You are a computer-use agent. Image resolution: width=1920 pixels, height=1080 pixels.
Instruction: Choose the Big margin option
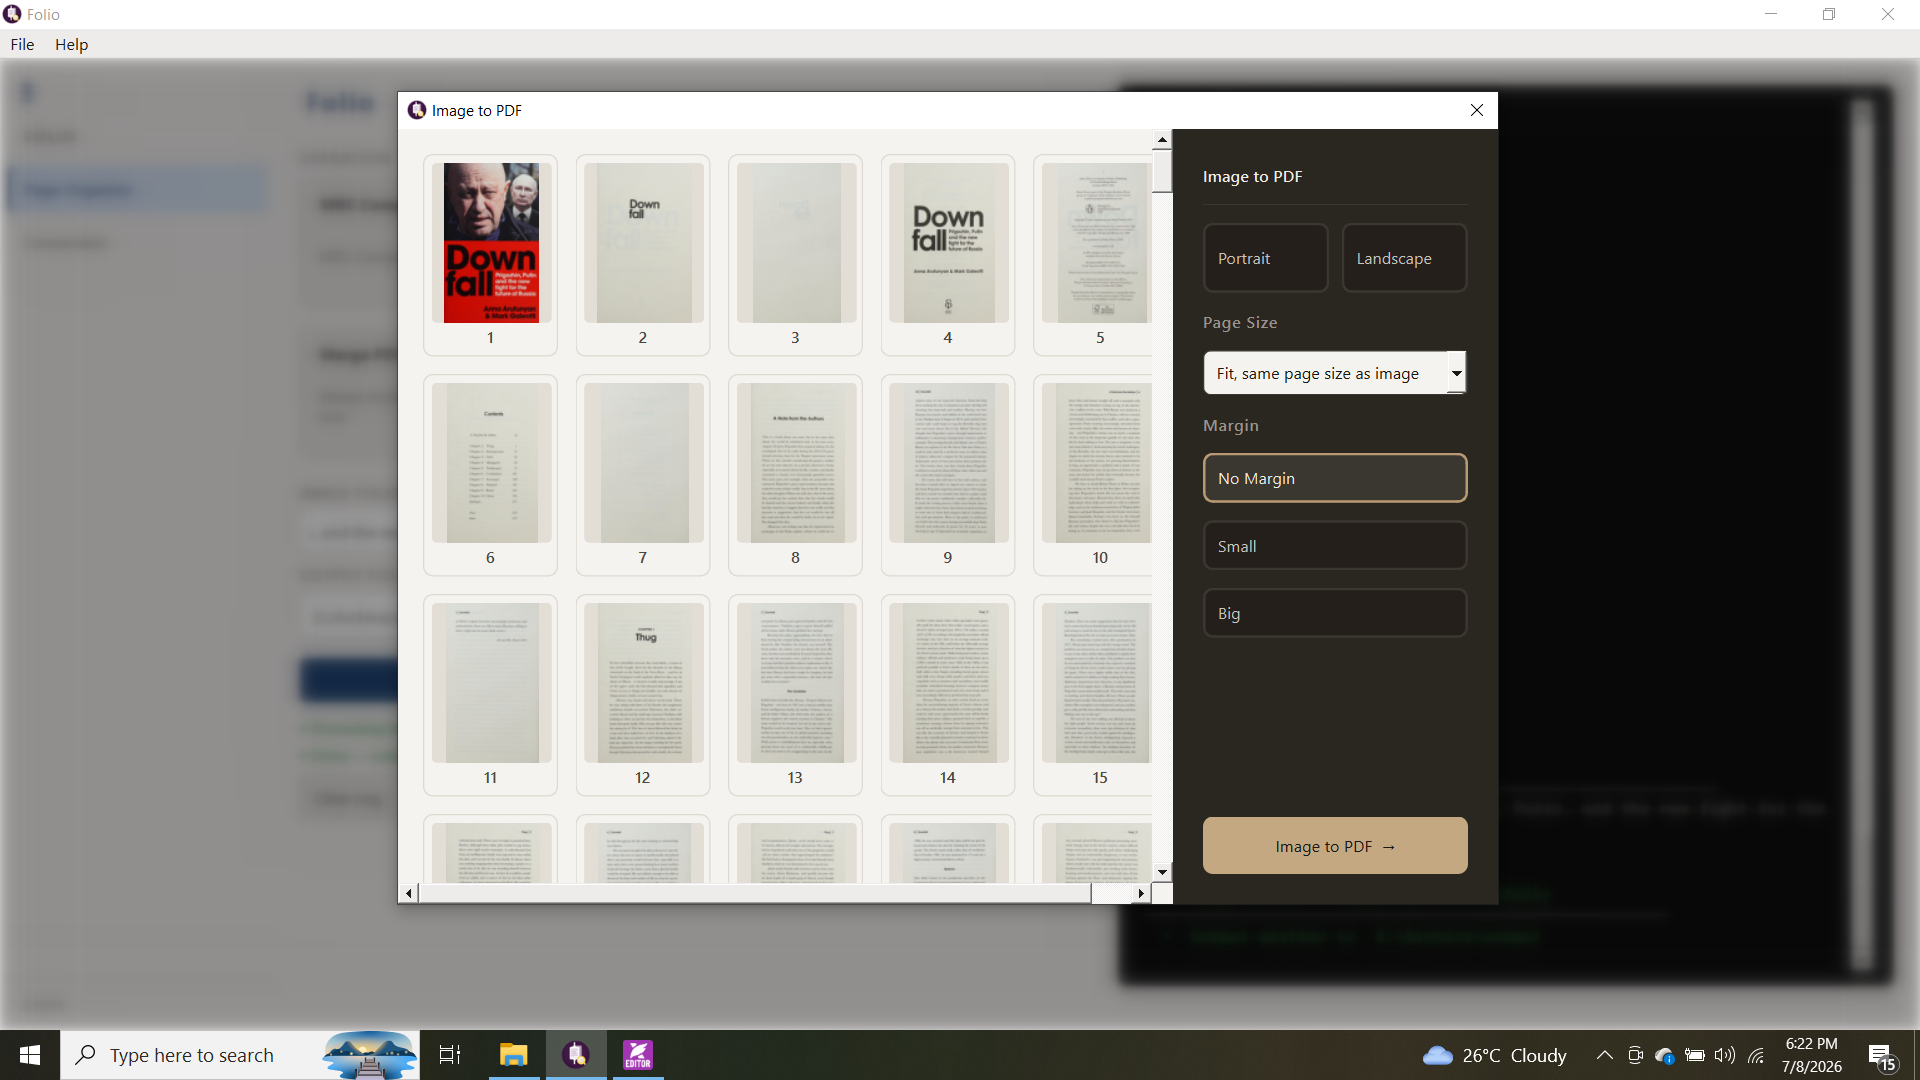point(1335,613)
